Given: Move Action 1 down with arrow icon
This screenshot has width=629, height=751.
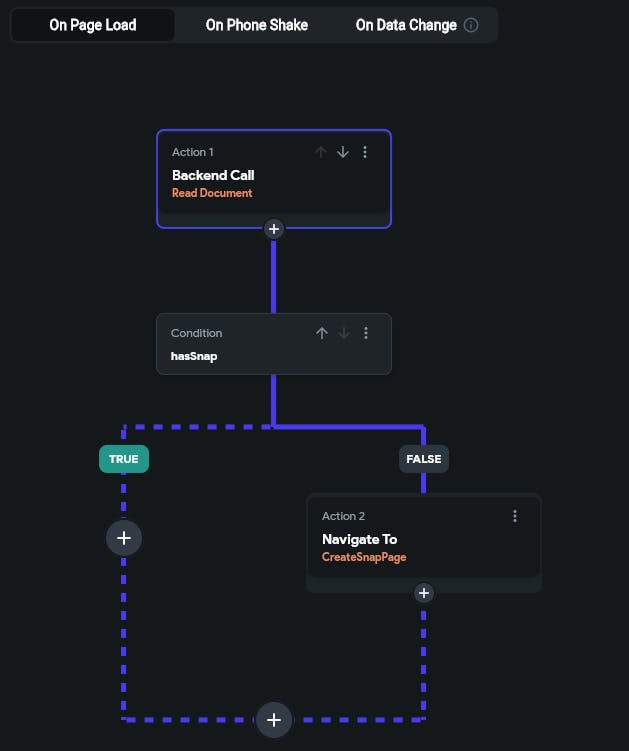Looking at the screenshot, I should (x=343, y=152).
